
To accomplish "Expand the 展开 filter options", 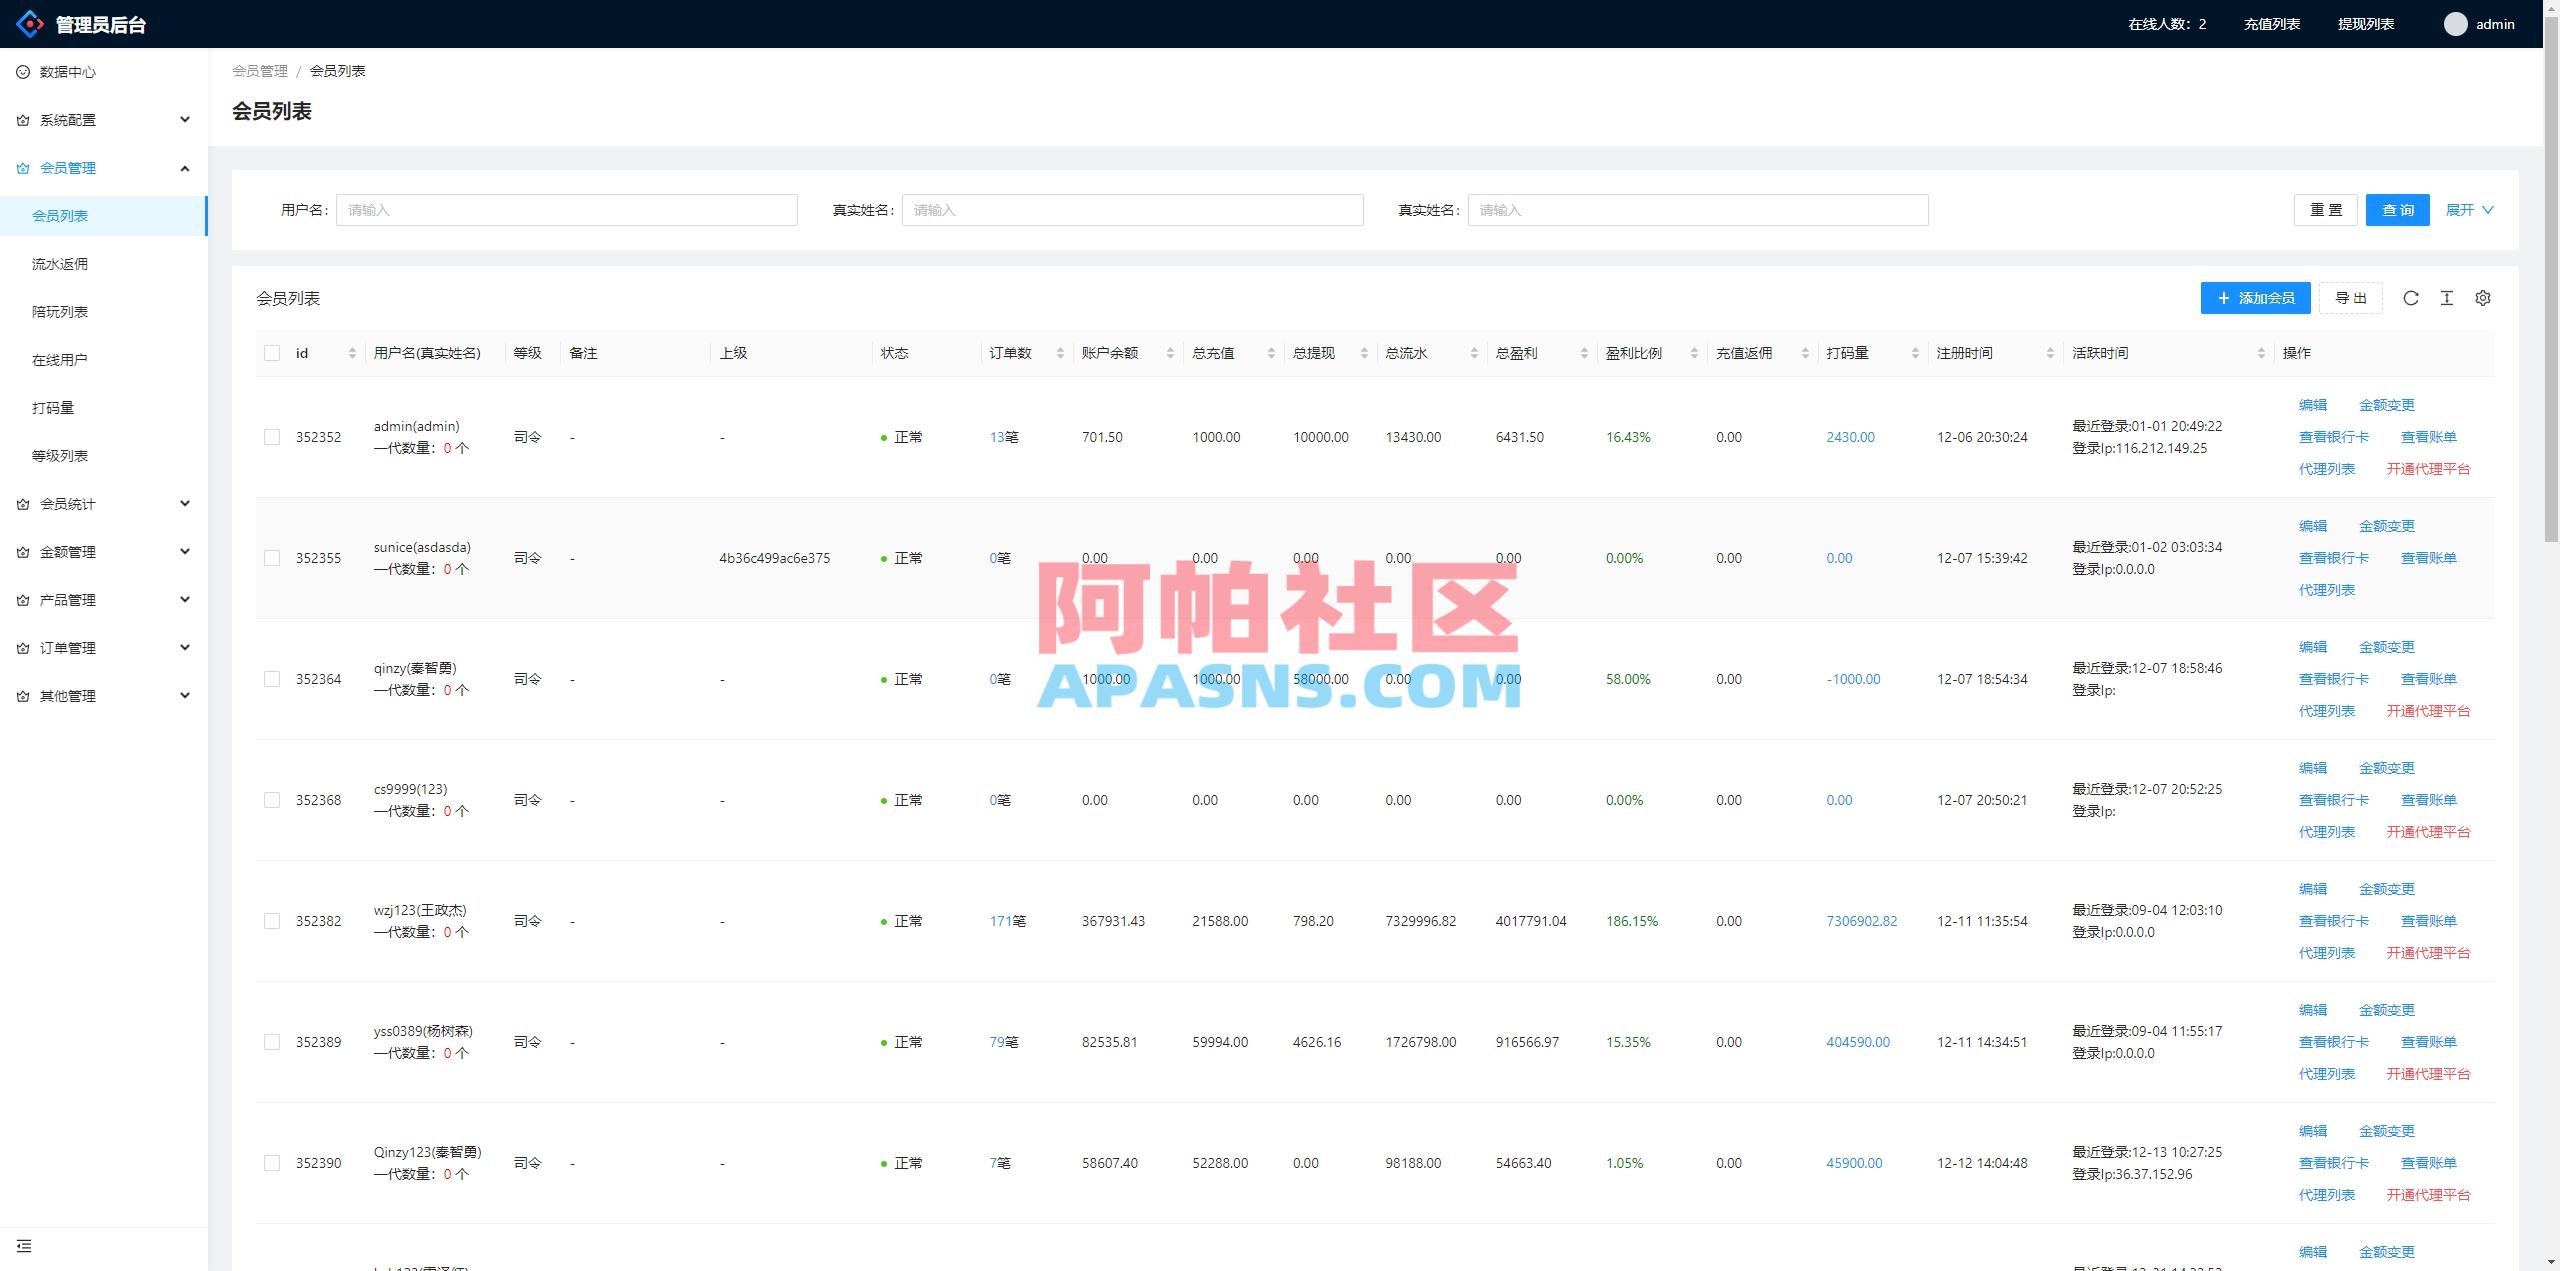I will [x=2468, y=210].
